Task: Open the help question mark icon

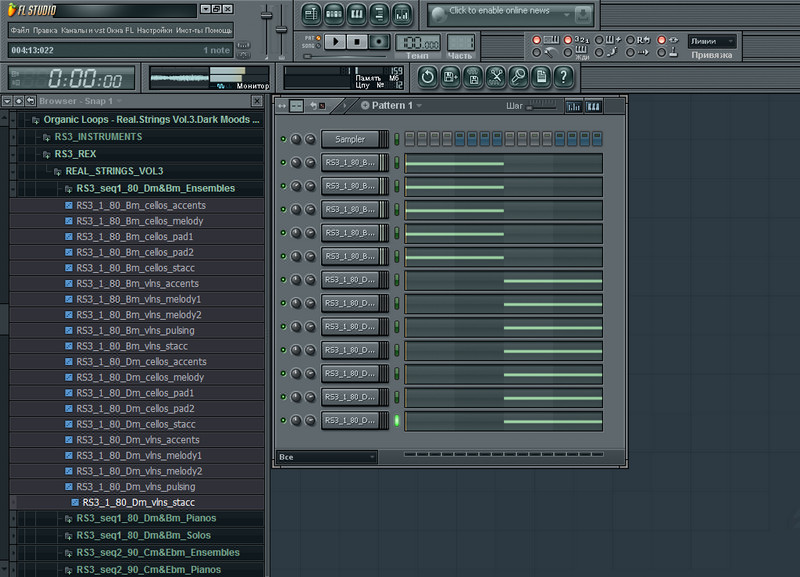Action: [x=564, y=76]
